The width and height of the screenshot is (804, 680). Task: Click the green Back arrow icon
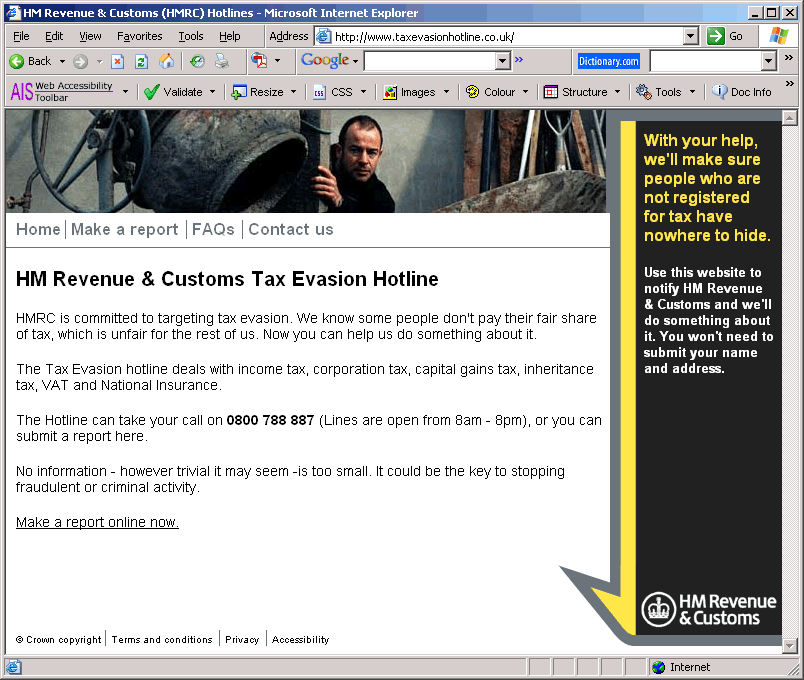(16, 62)
